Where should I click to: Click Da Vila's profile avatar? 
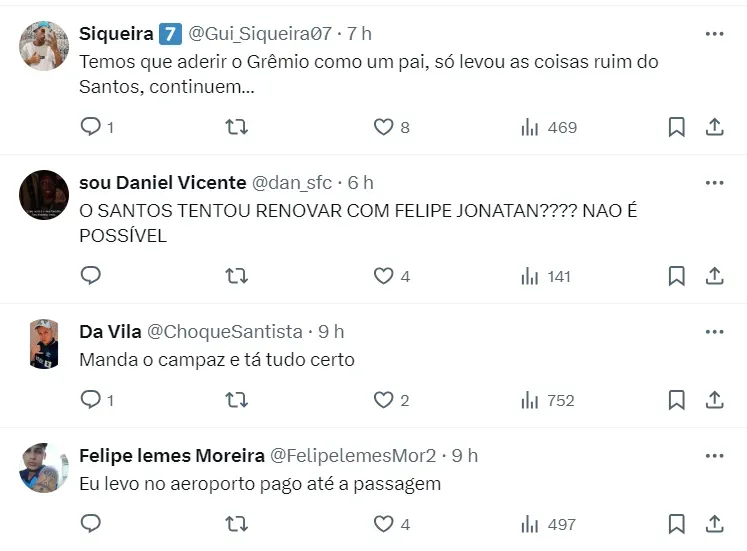(44, 344)
